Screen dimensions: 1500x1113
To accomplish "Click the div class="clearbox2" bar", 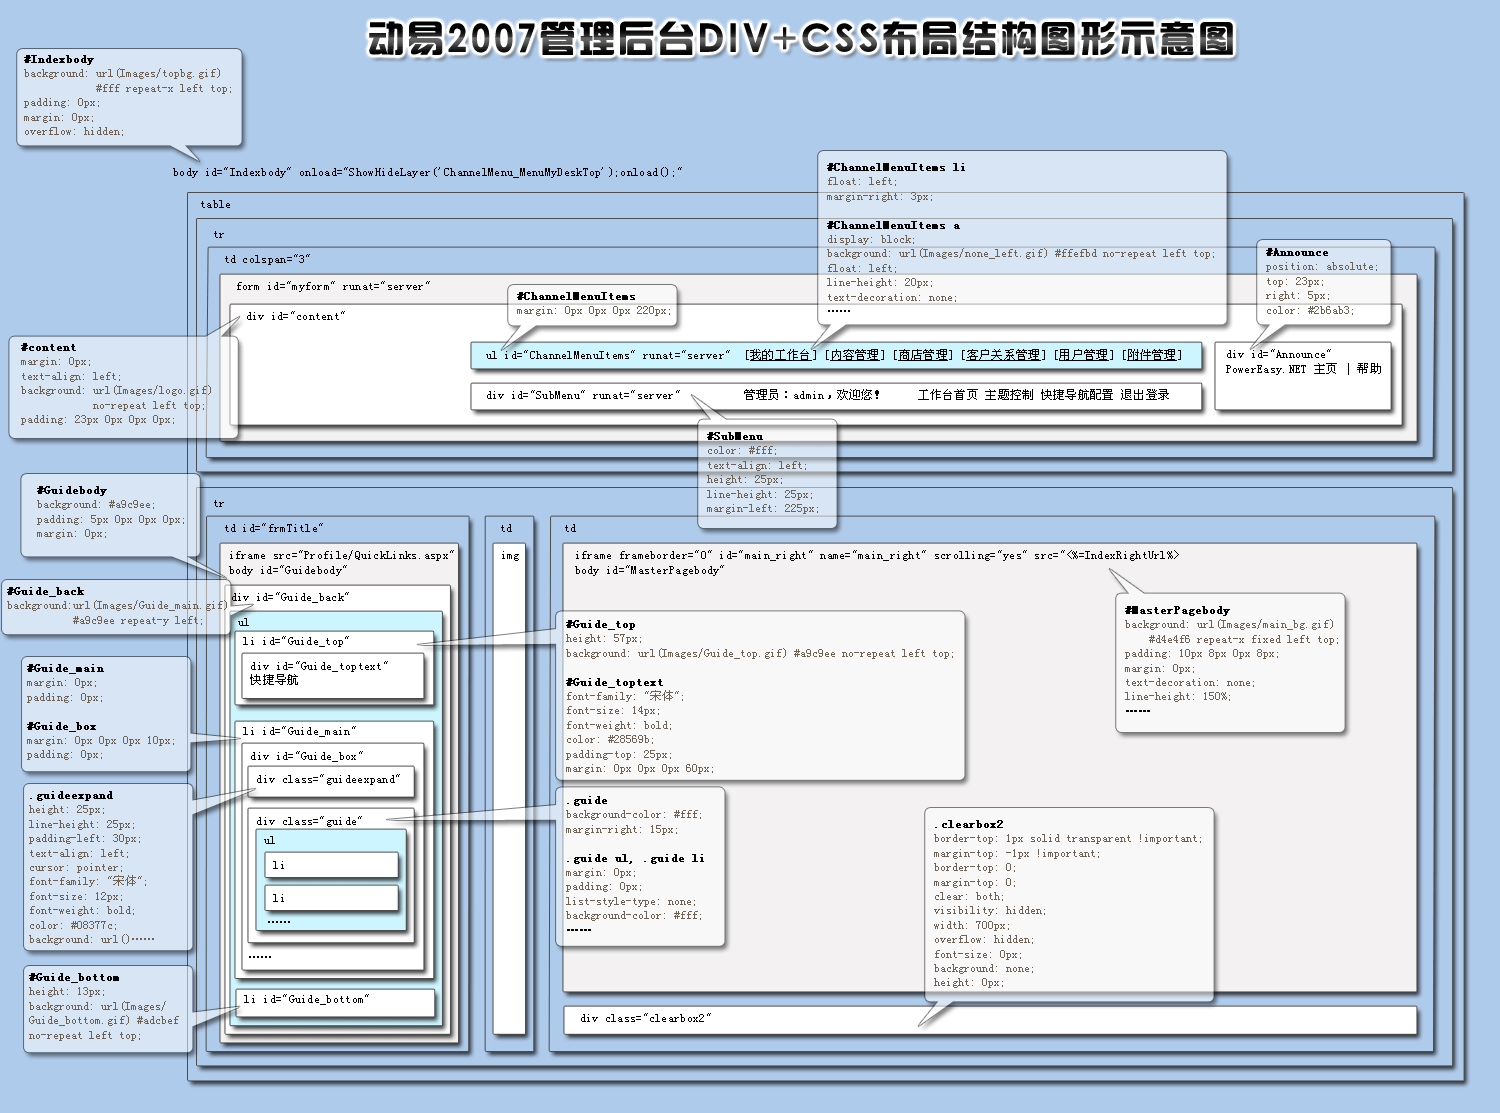I will [990, 1019].
